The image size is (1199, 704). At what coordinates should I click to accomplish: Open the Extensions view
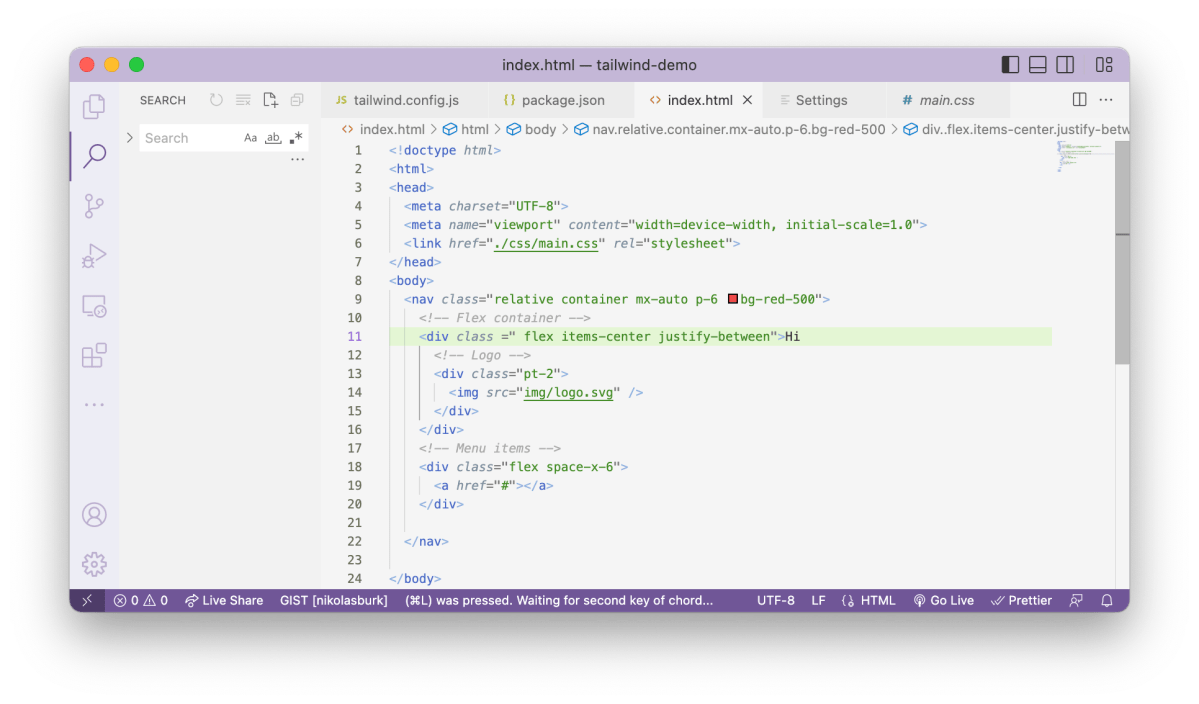coord(94,355)
